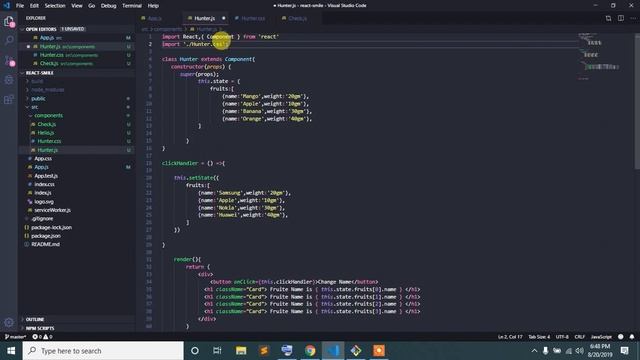640x360 pixels.
Task: Open the View menu
Action: point(77,6)
